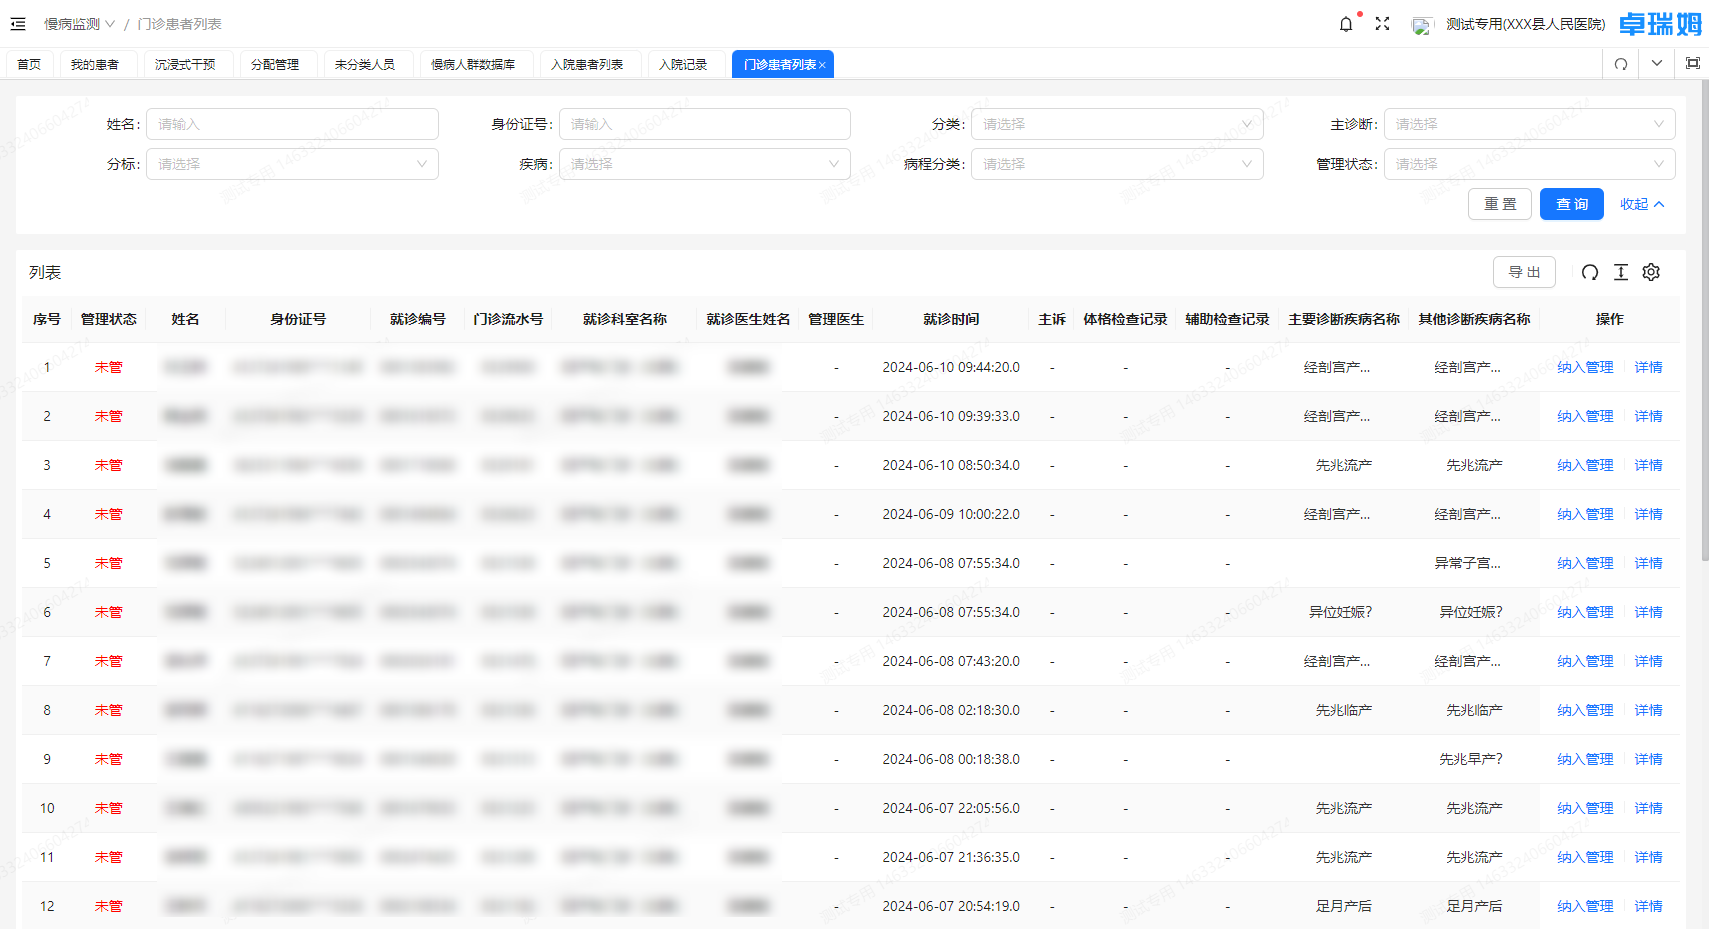Maximize content area icon in tab bar

(x=1693, y=63)
